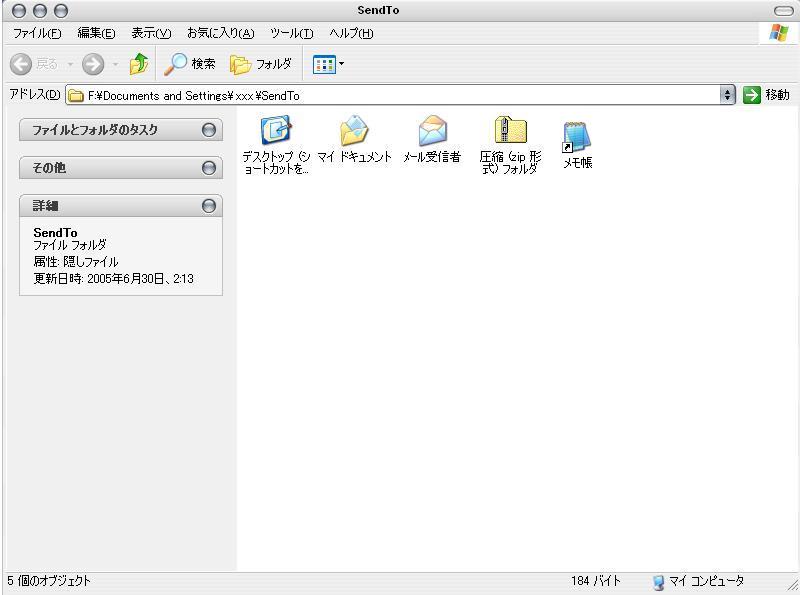Viewport: 800px width, 595px height.
Task: Open the 表示(V) menu
Action: [x=151, y=33]
